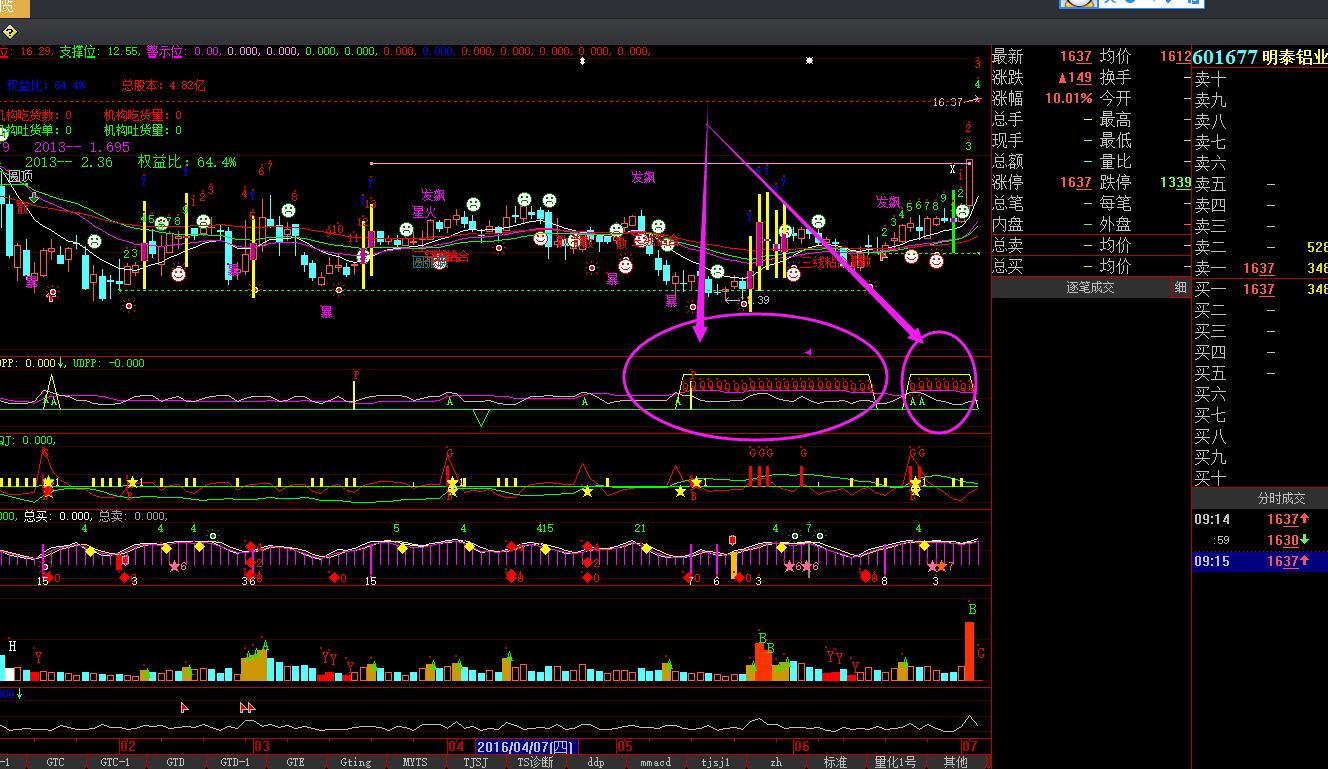1328x769 pixels.
Task: Click the tall red volume bar
Action: tap(969, 651)
